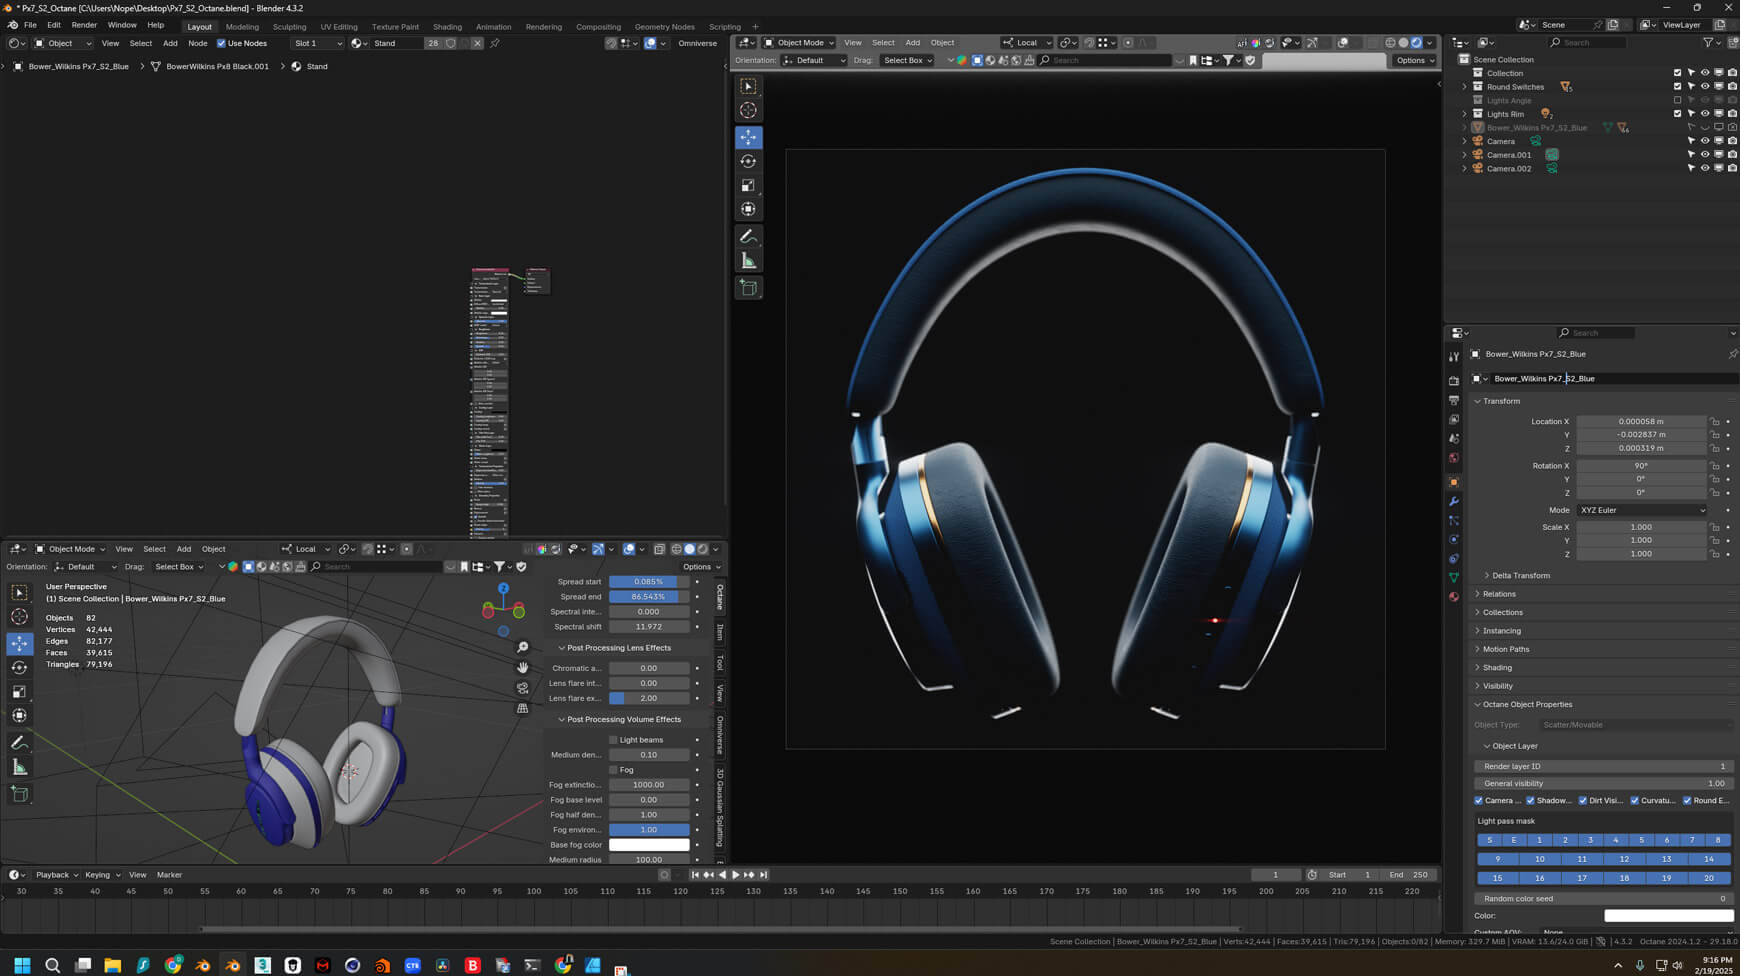Open the Material properties tab icon
The image size is (1740, 976).
[1454, 597]
